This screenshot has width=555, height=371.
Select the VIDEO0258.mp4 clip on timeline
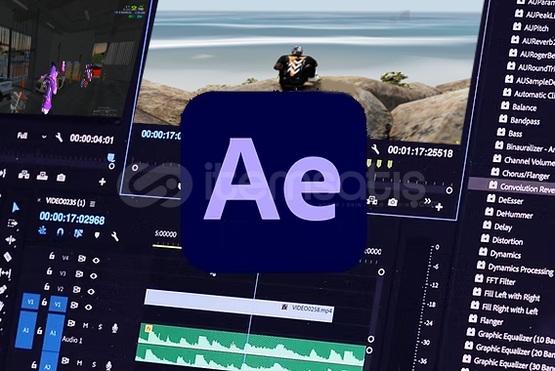tap(239, 306)
